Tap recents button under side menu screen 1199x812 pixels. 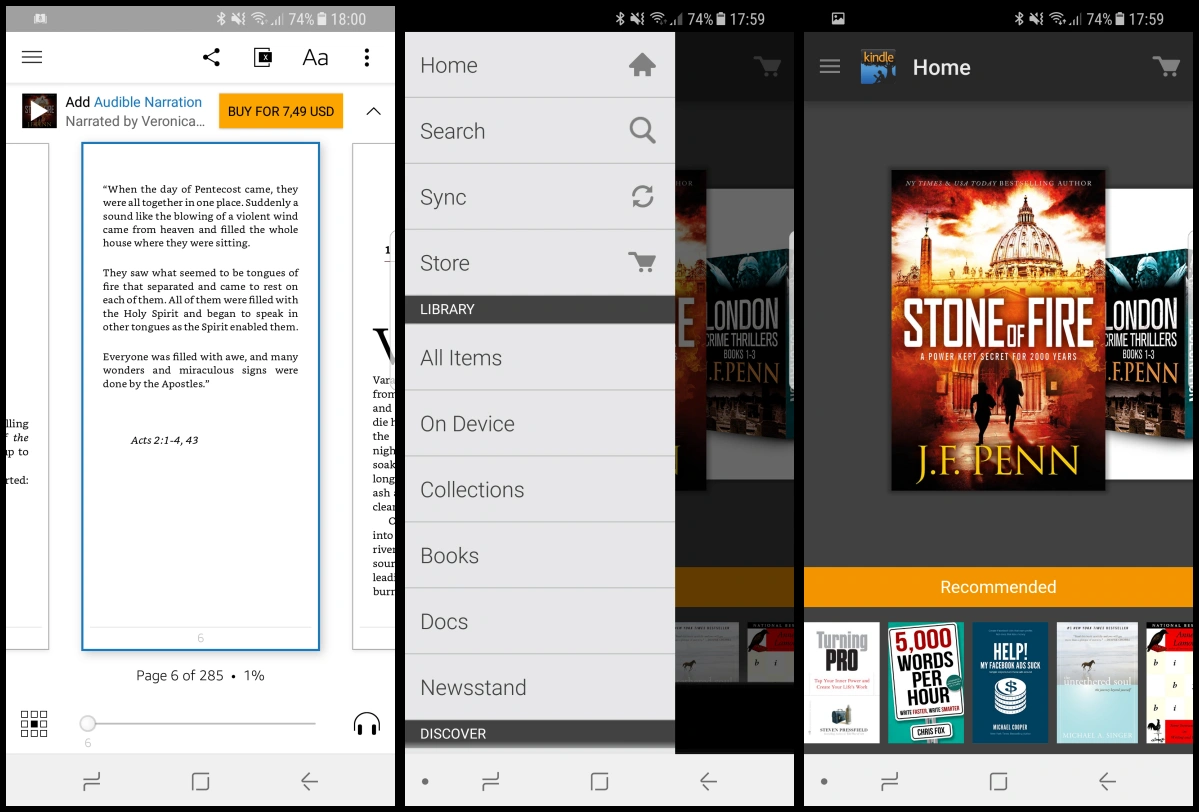point(491,781)
